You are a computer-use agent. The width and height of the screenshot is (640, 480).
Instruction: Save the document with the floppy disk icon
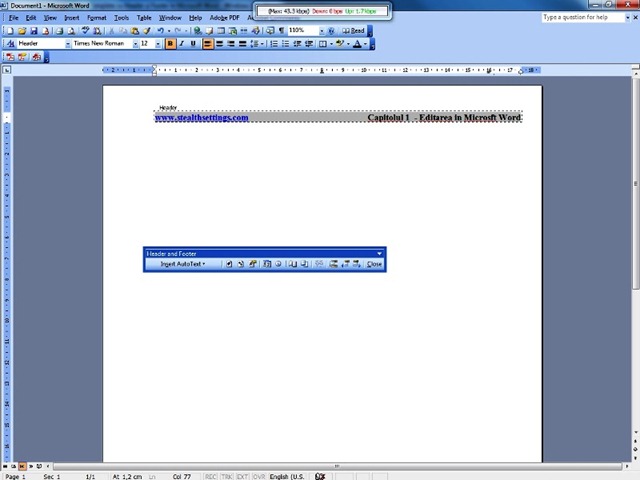pos(33,31)
